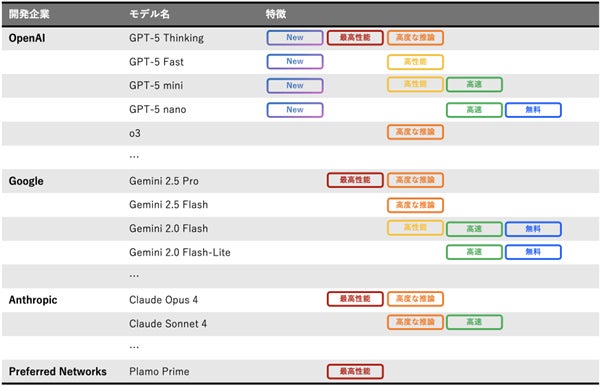Screen dimensions: 602x388
Task: Click the 最高性能 badge for Gemini 2.5 Pro
Action: 355,180
